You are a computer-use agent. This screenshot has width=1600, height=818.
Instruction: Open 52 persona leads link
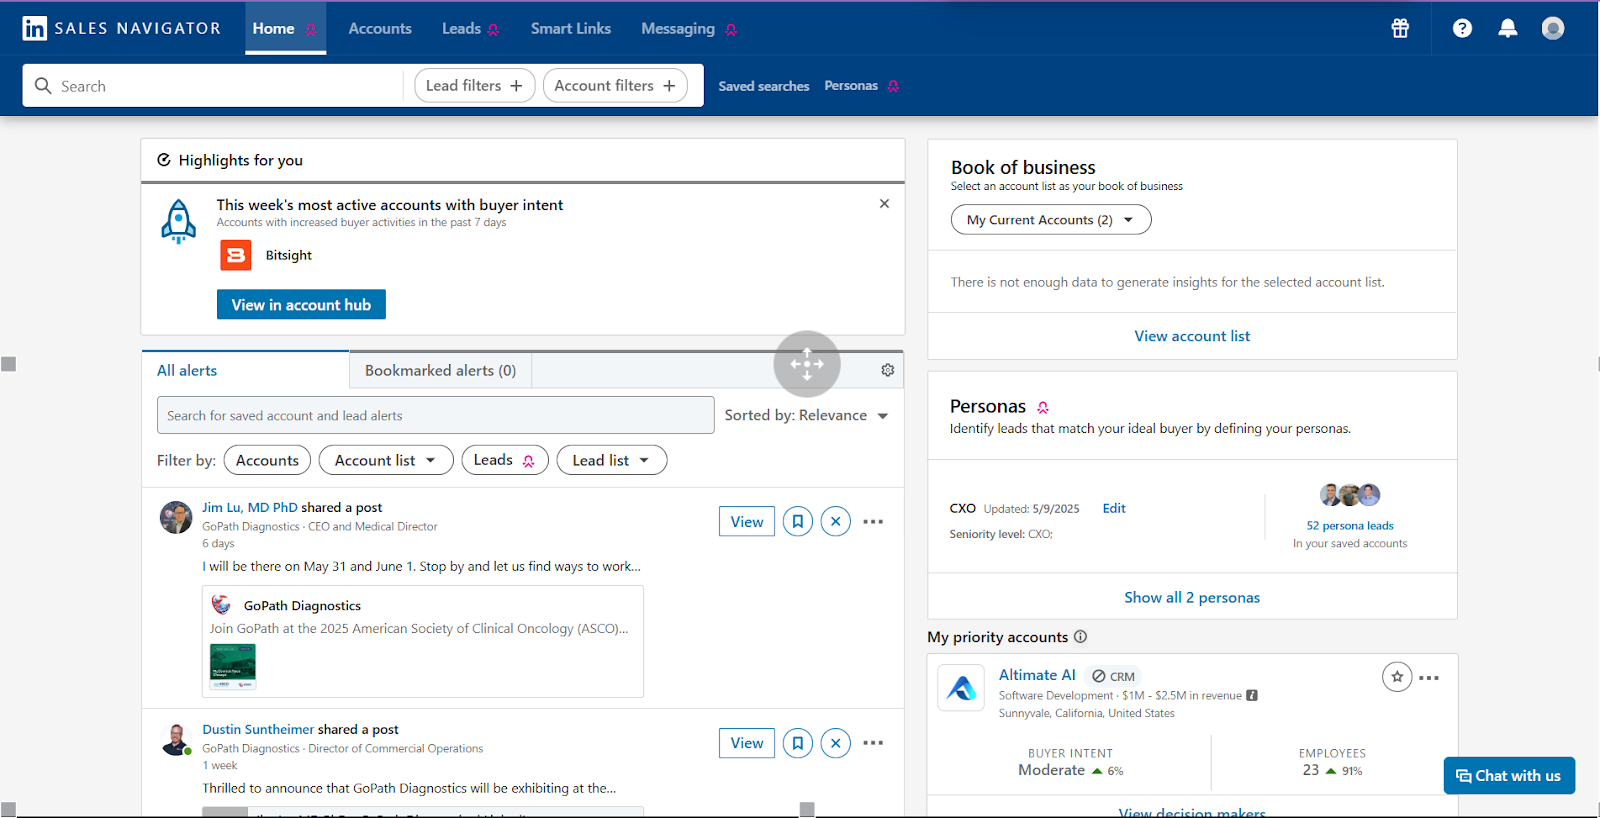click(1350, 525)
